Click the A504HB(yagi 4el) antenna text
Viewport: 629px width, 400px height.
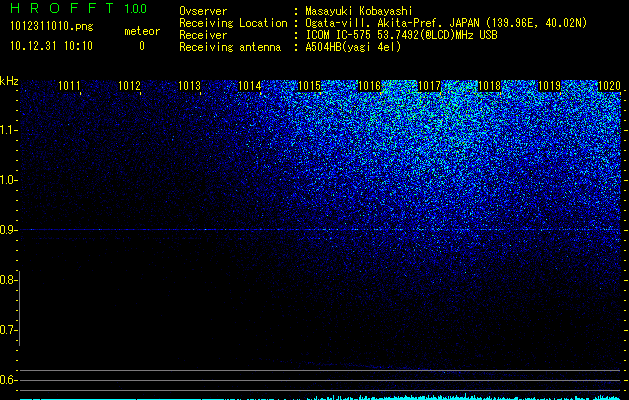pos(353,47)
